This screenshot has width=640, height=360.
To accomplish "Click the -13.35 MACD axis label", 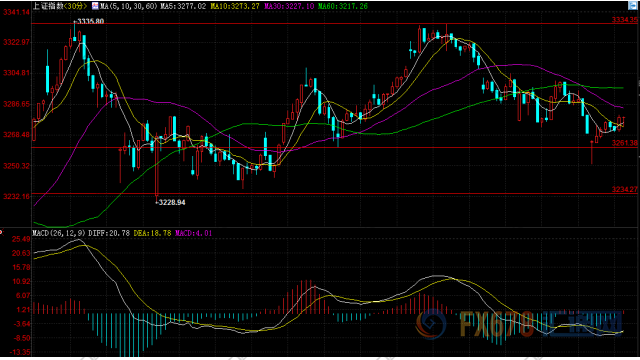I will [19, 352].
